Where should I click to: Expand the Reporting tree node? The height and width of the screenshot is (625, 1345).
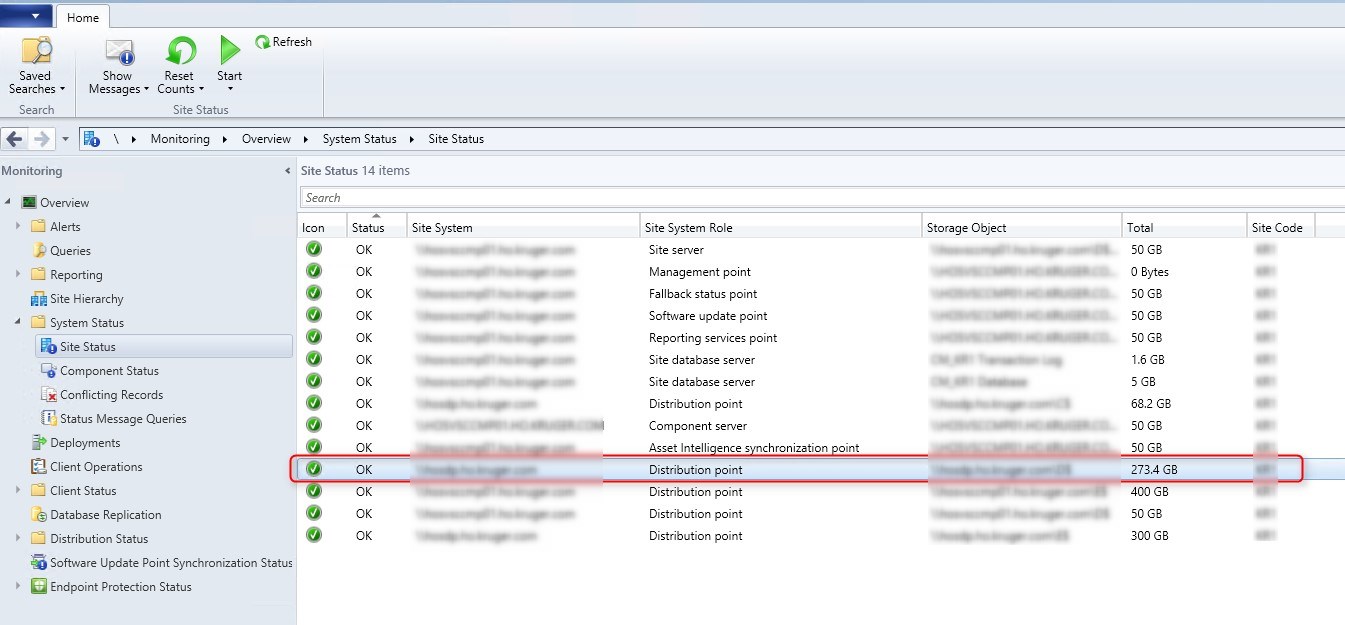(x=18, y=274)
